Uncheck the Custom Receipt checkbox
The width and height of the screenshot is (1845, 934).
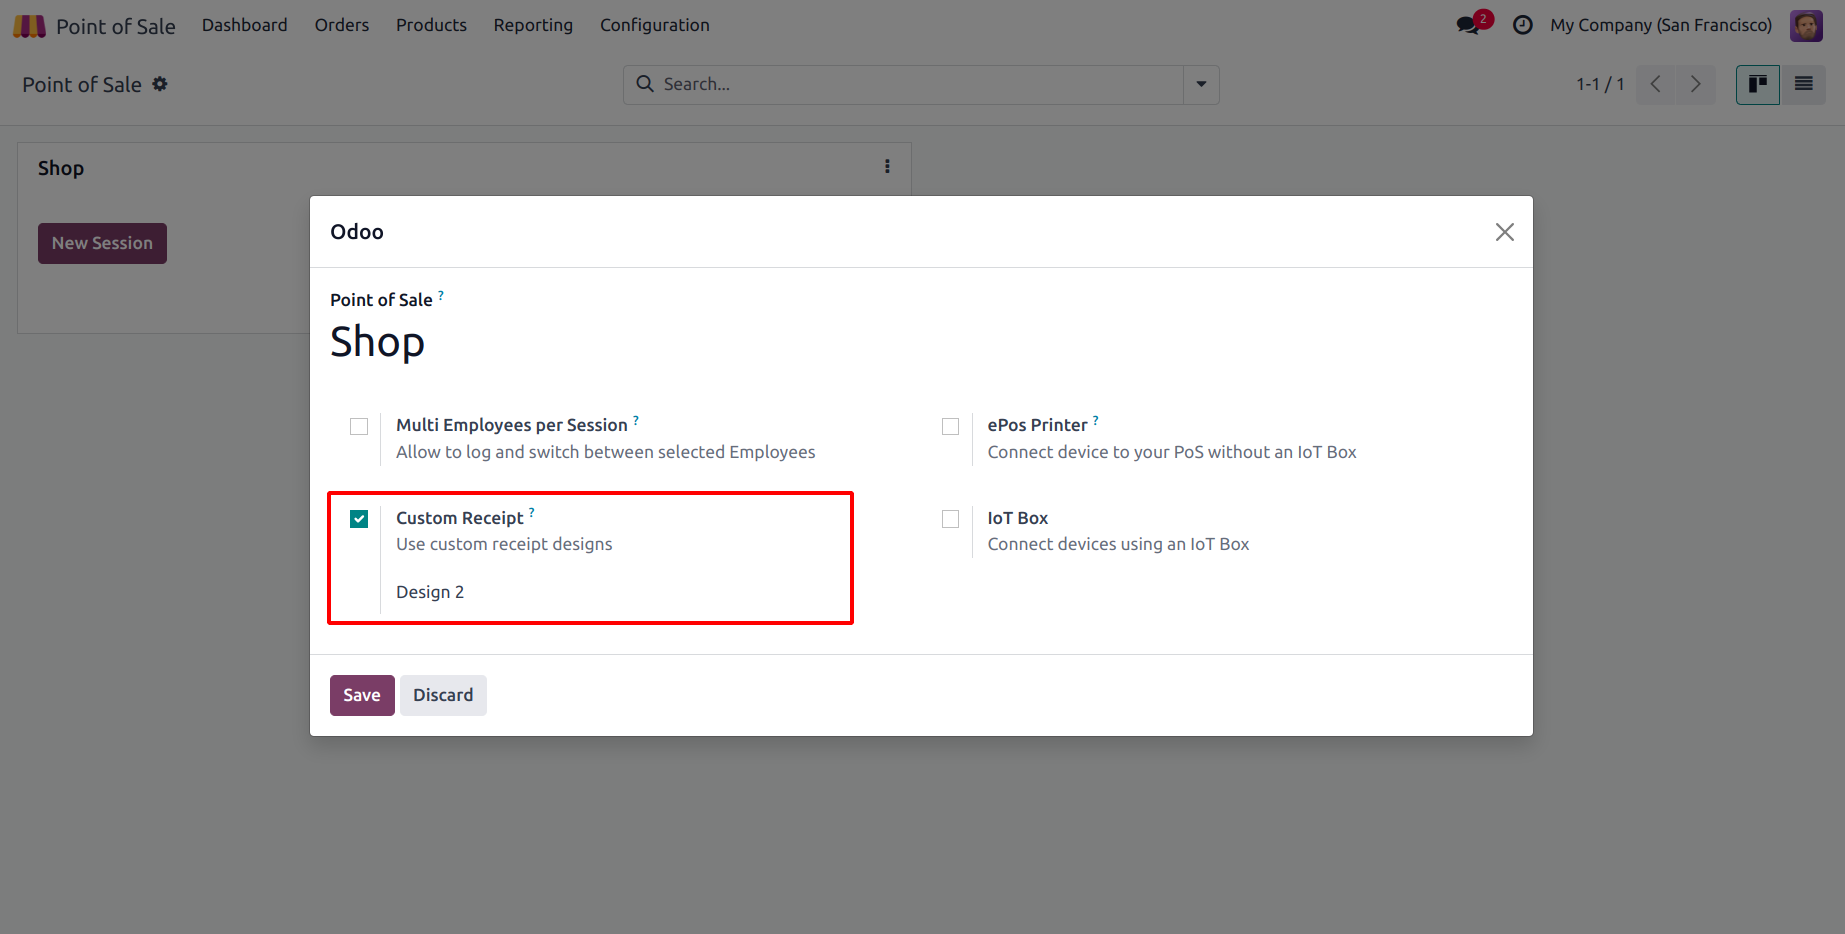[x=359, y=519]
